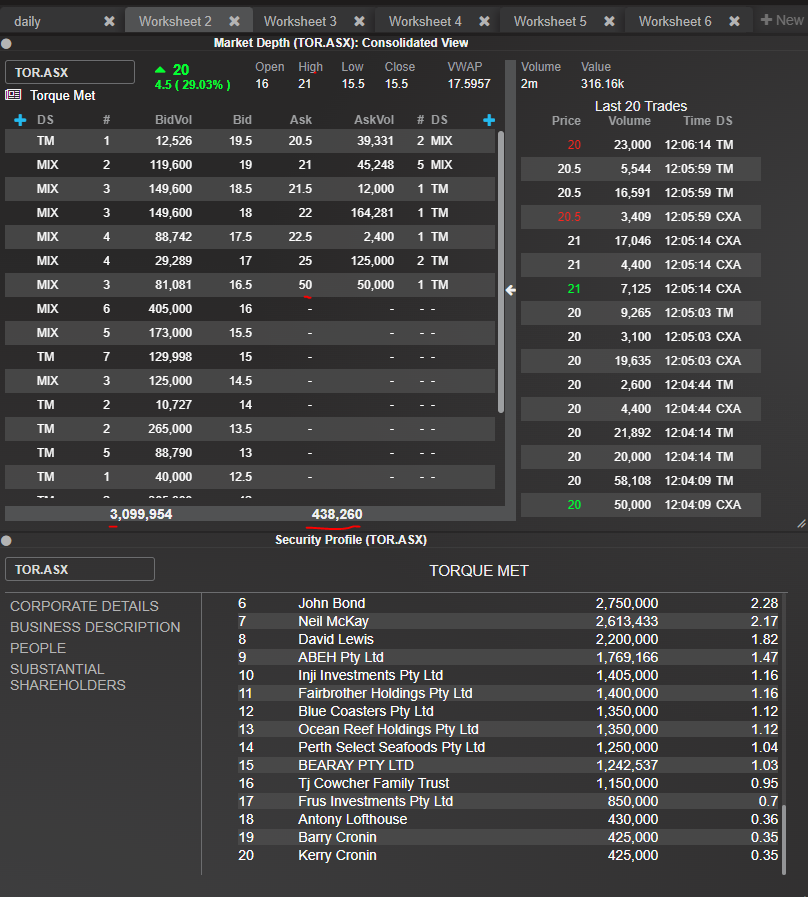Click the TORQUE MET profile title

point(479,571)
